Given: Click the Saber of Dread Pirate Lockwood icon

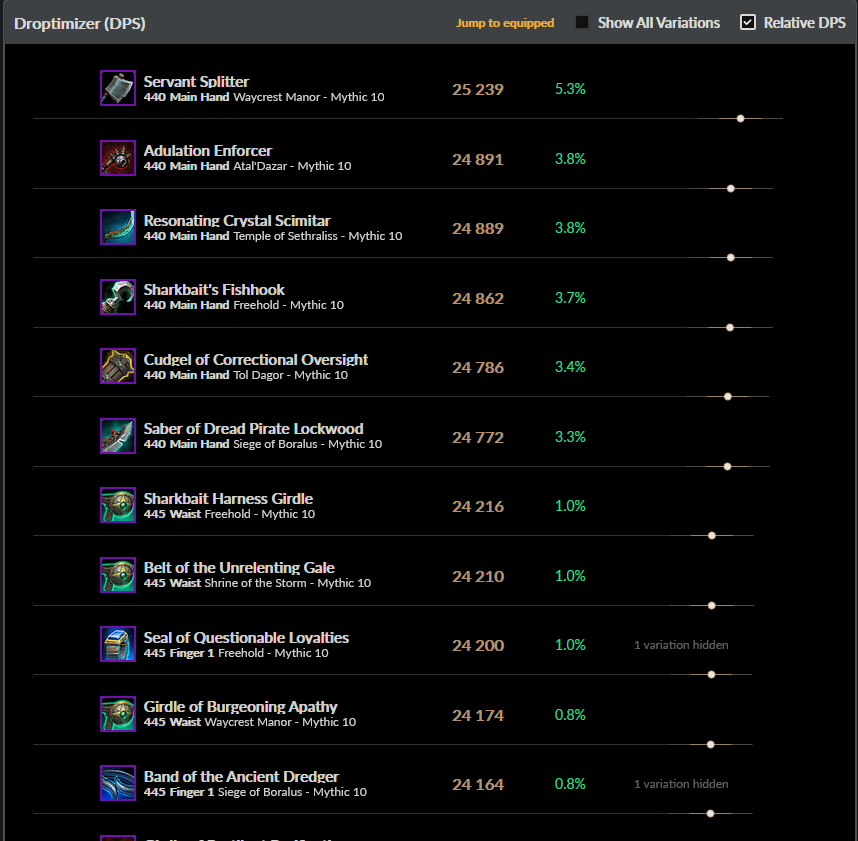Looking at the screenshot, I should 117,436.
